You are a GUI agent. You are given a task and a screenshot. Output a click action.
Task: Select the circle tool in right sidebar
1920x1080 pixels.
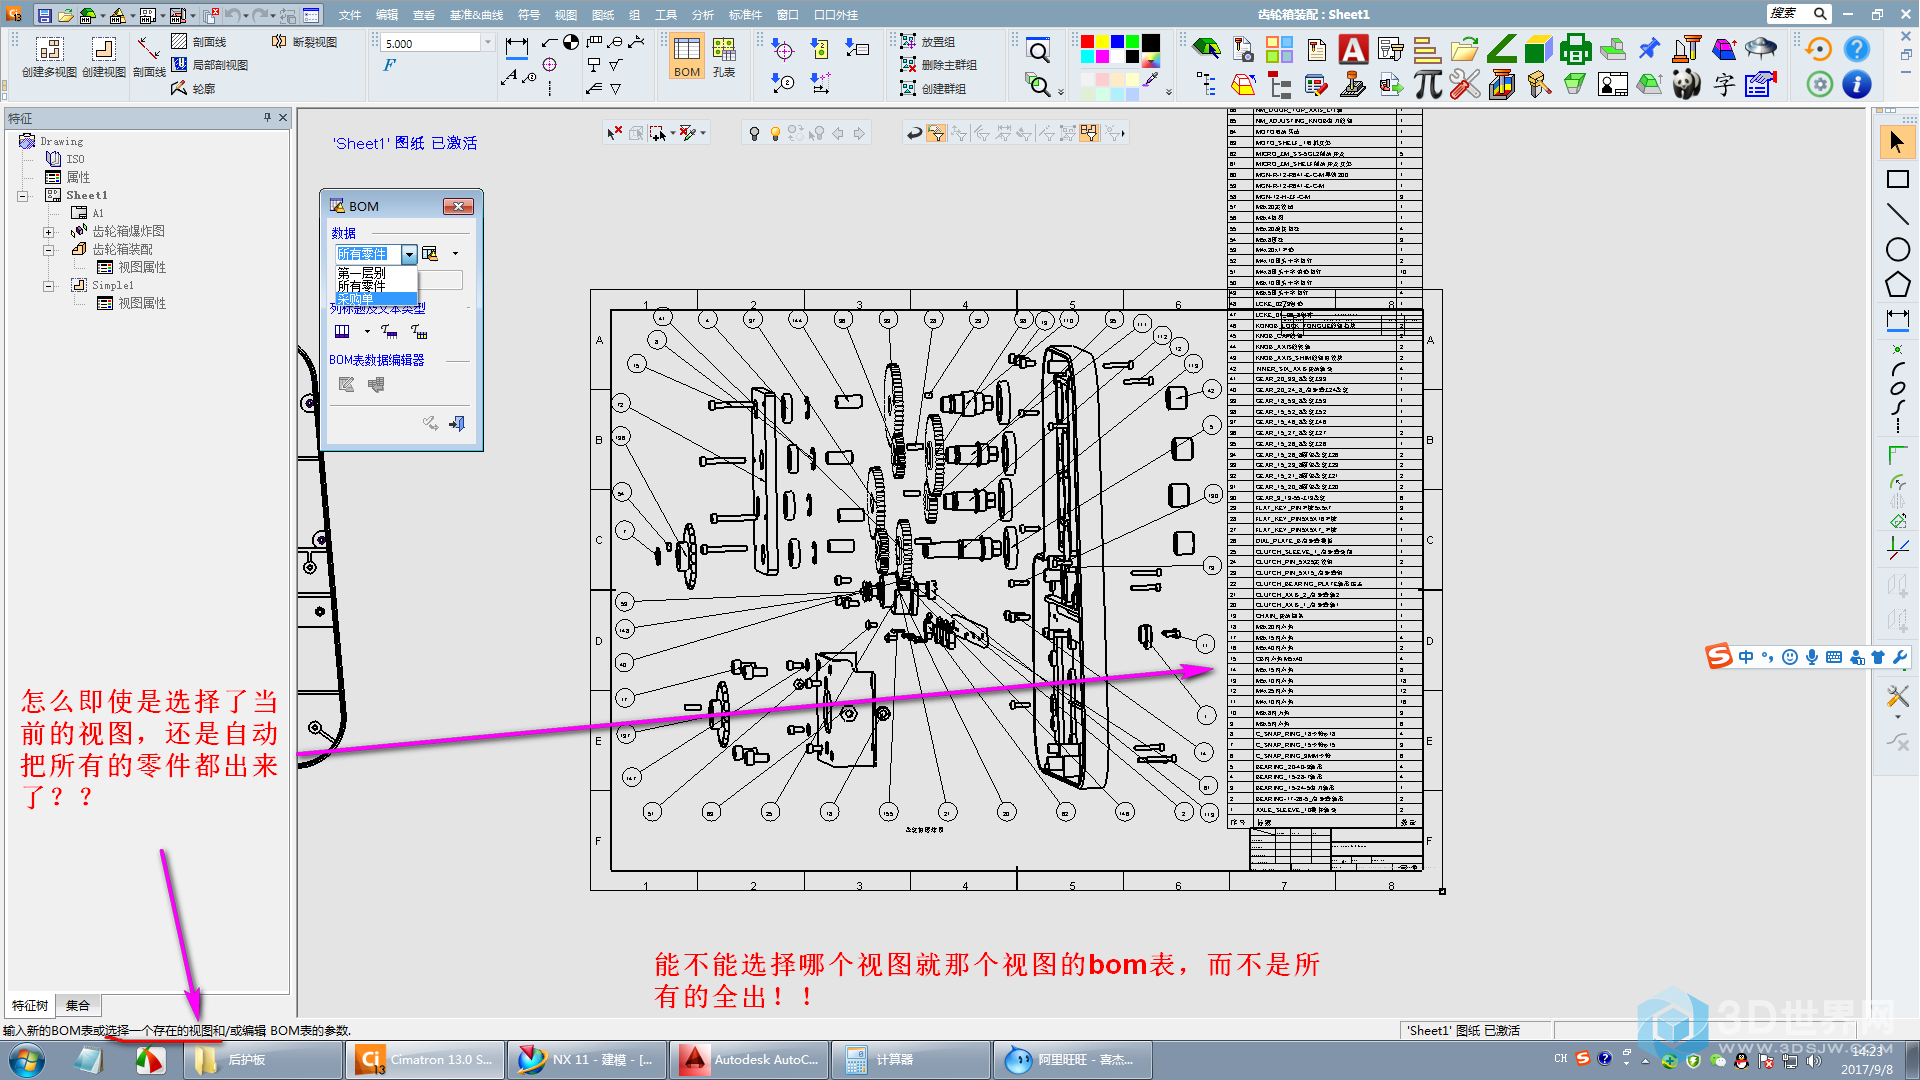[1897, 250]
